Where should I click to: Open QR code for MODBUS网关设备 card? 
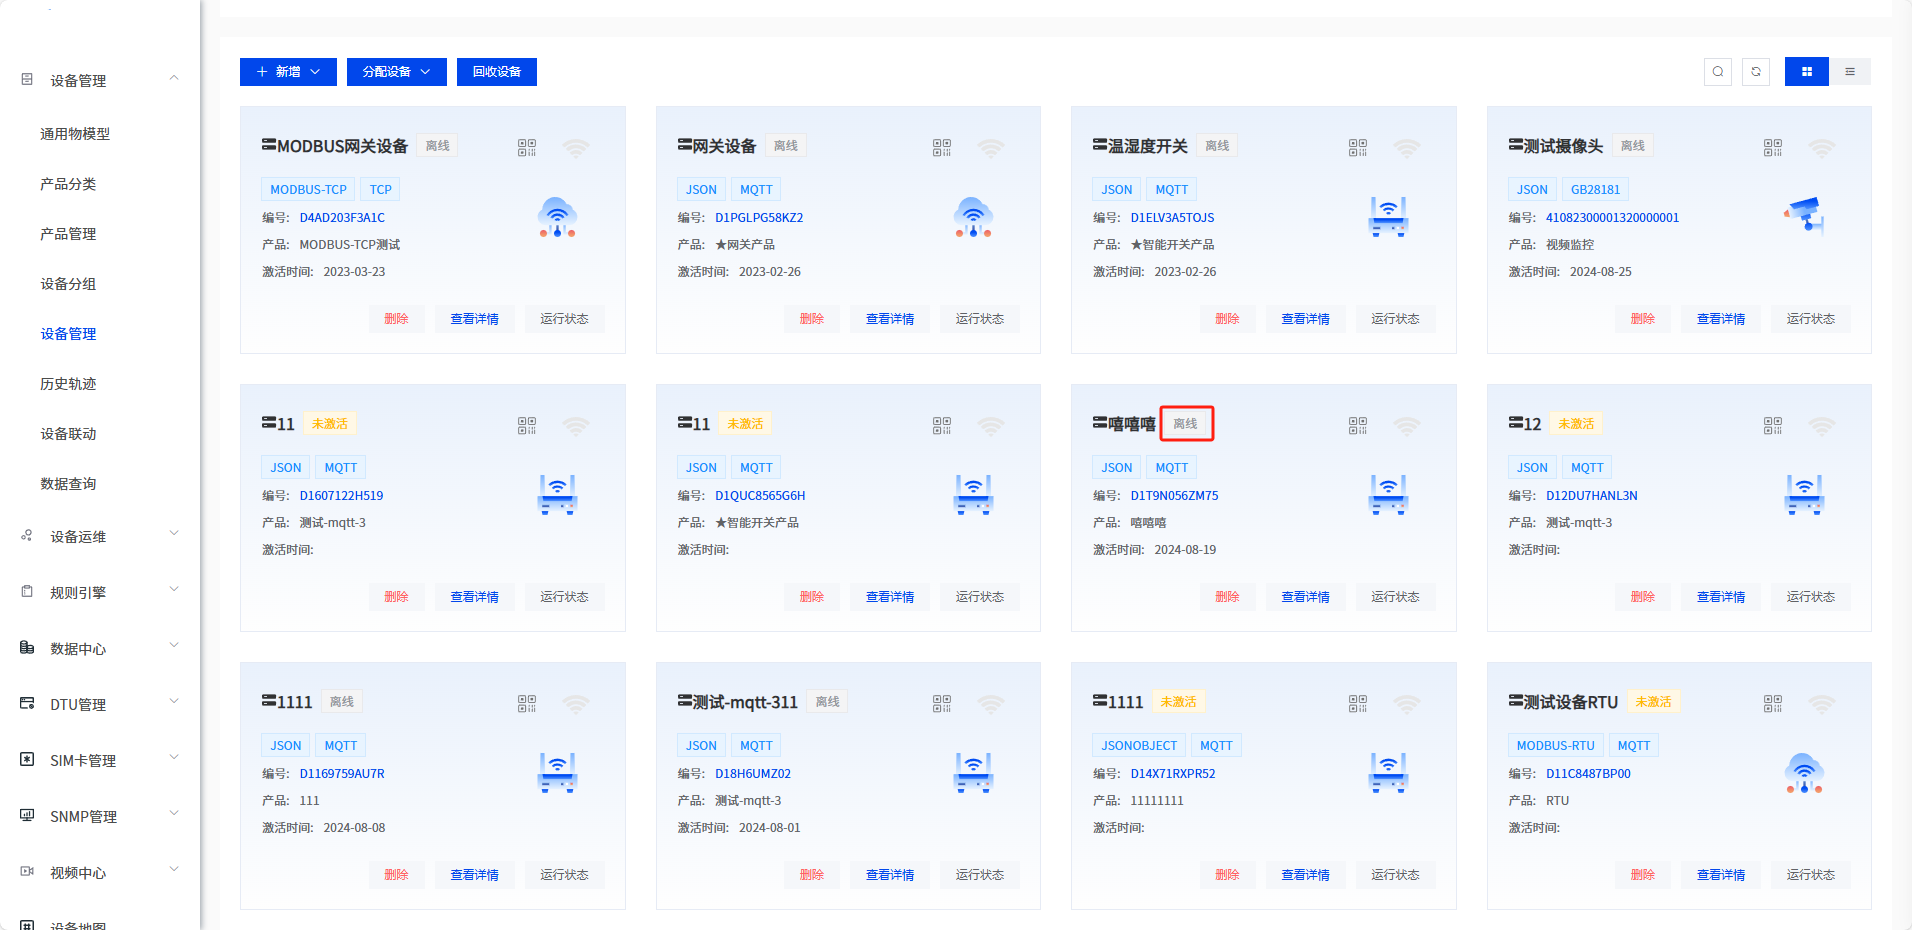(x=527, y=148)
